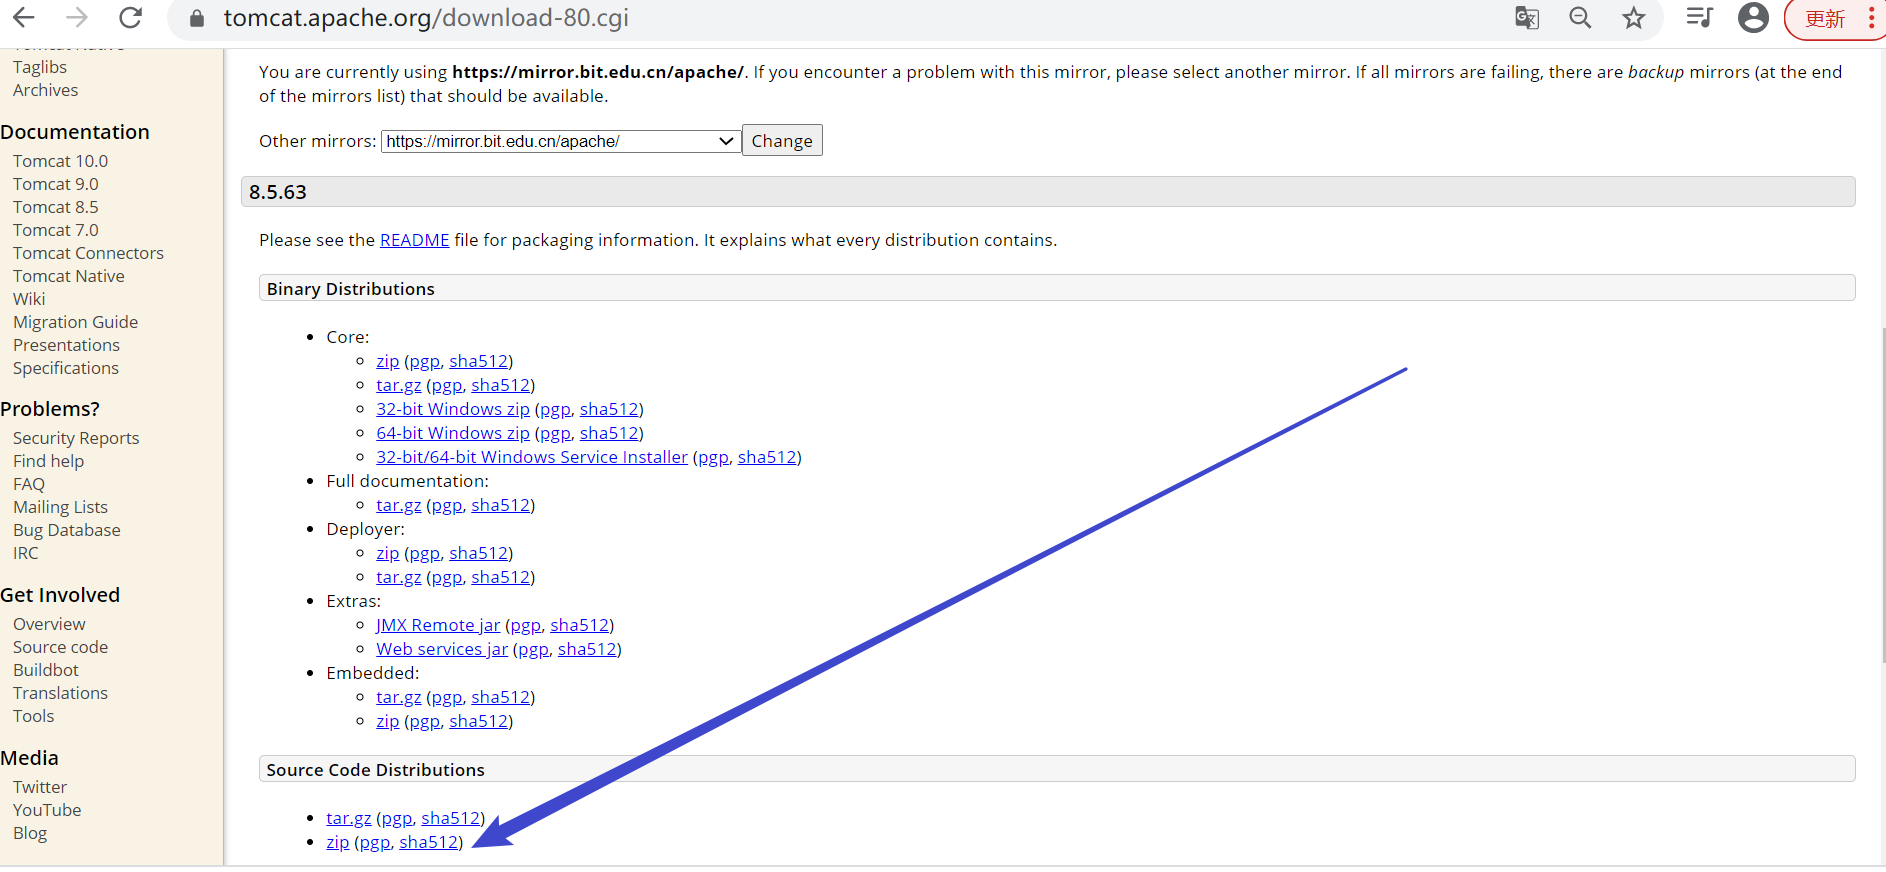
Task: Click the browser update button
Action: point(1826,19)
